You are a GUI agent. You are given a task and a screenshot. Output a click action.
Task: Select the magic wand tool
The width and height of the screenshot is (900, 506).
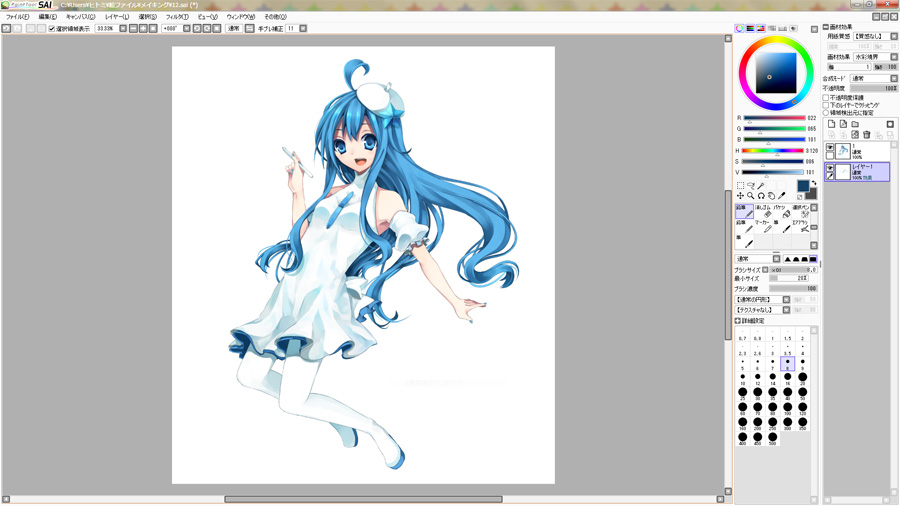(x=761, y=185)
